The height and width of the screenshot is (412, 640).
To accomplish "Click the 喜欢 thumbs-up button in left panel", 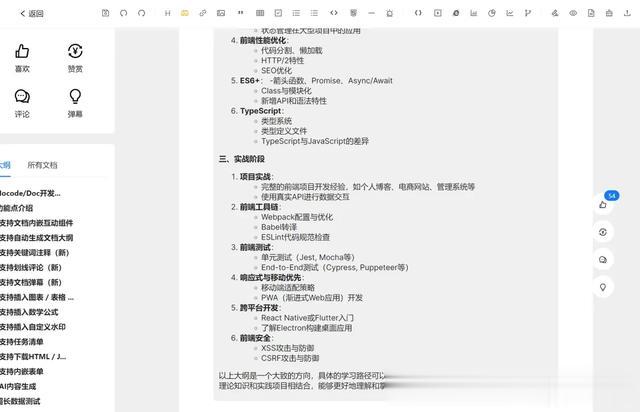I will click(22, 58).
